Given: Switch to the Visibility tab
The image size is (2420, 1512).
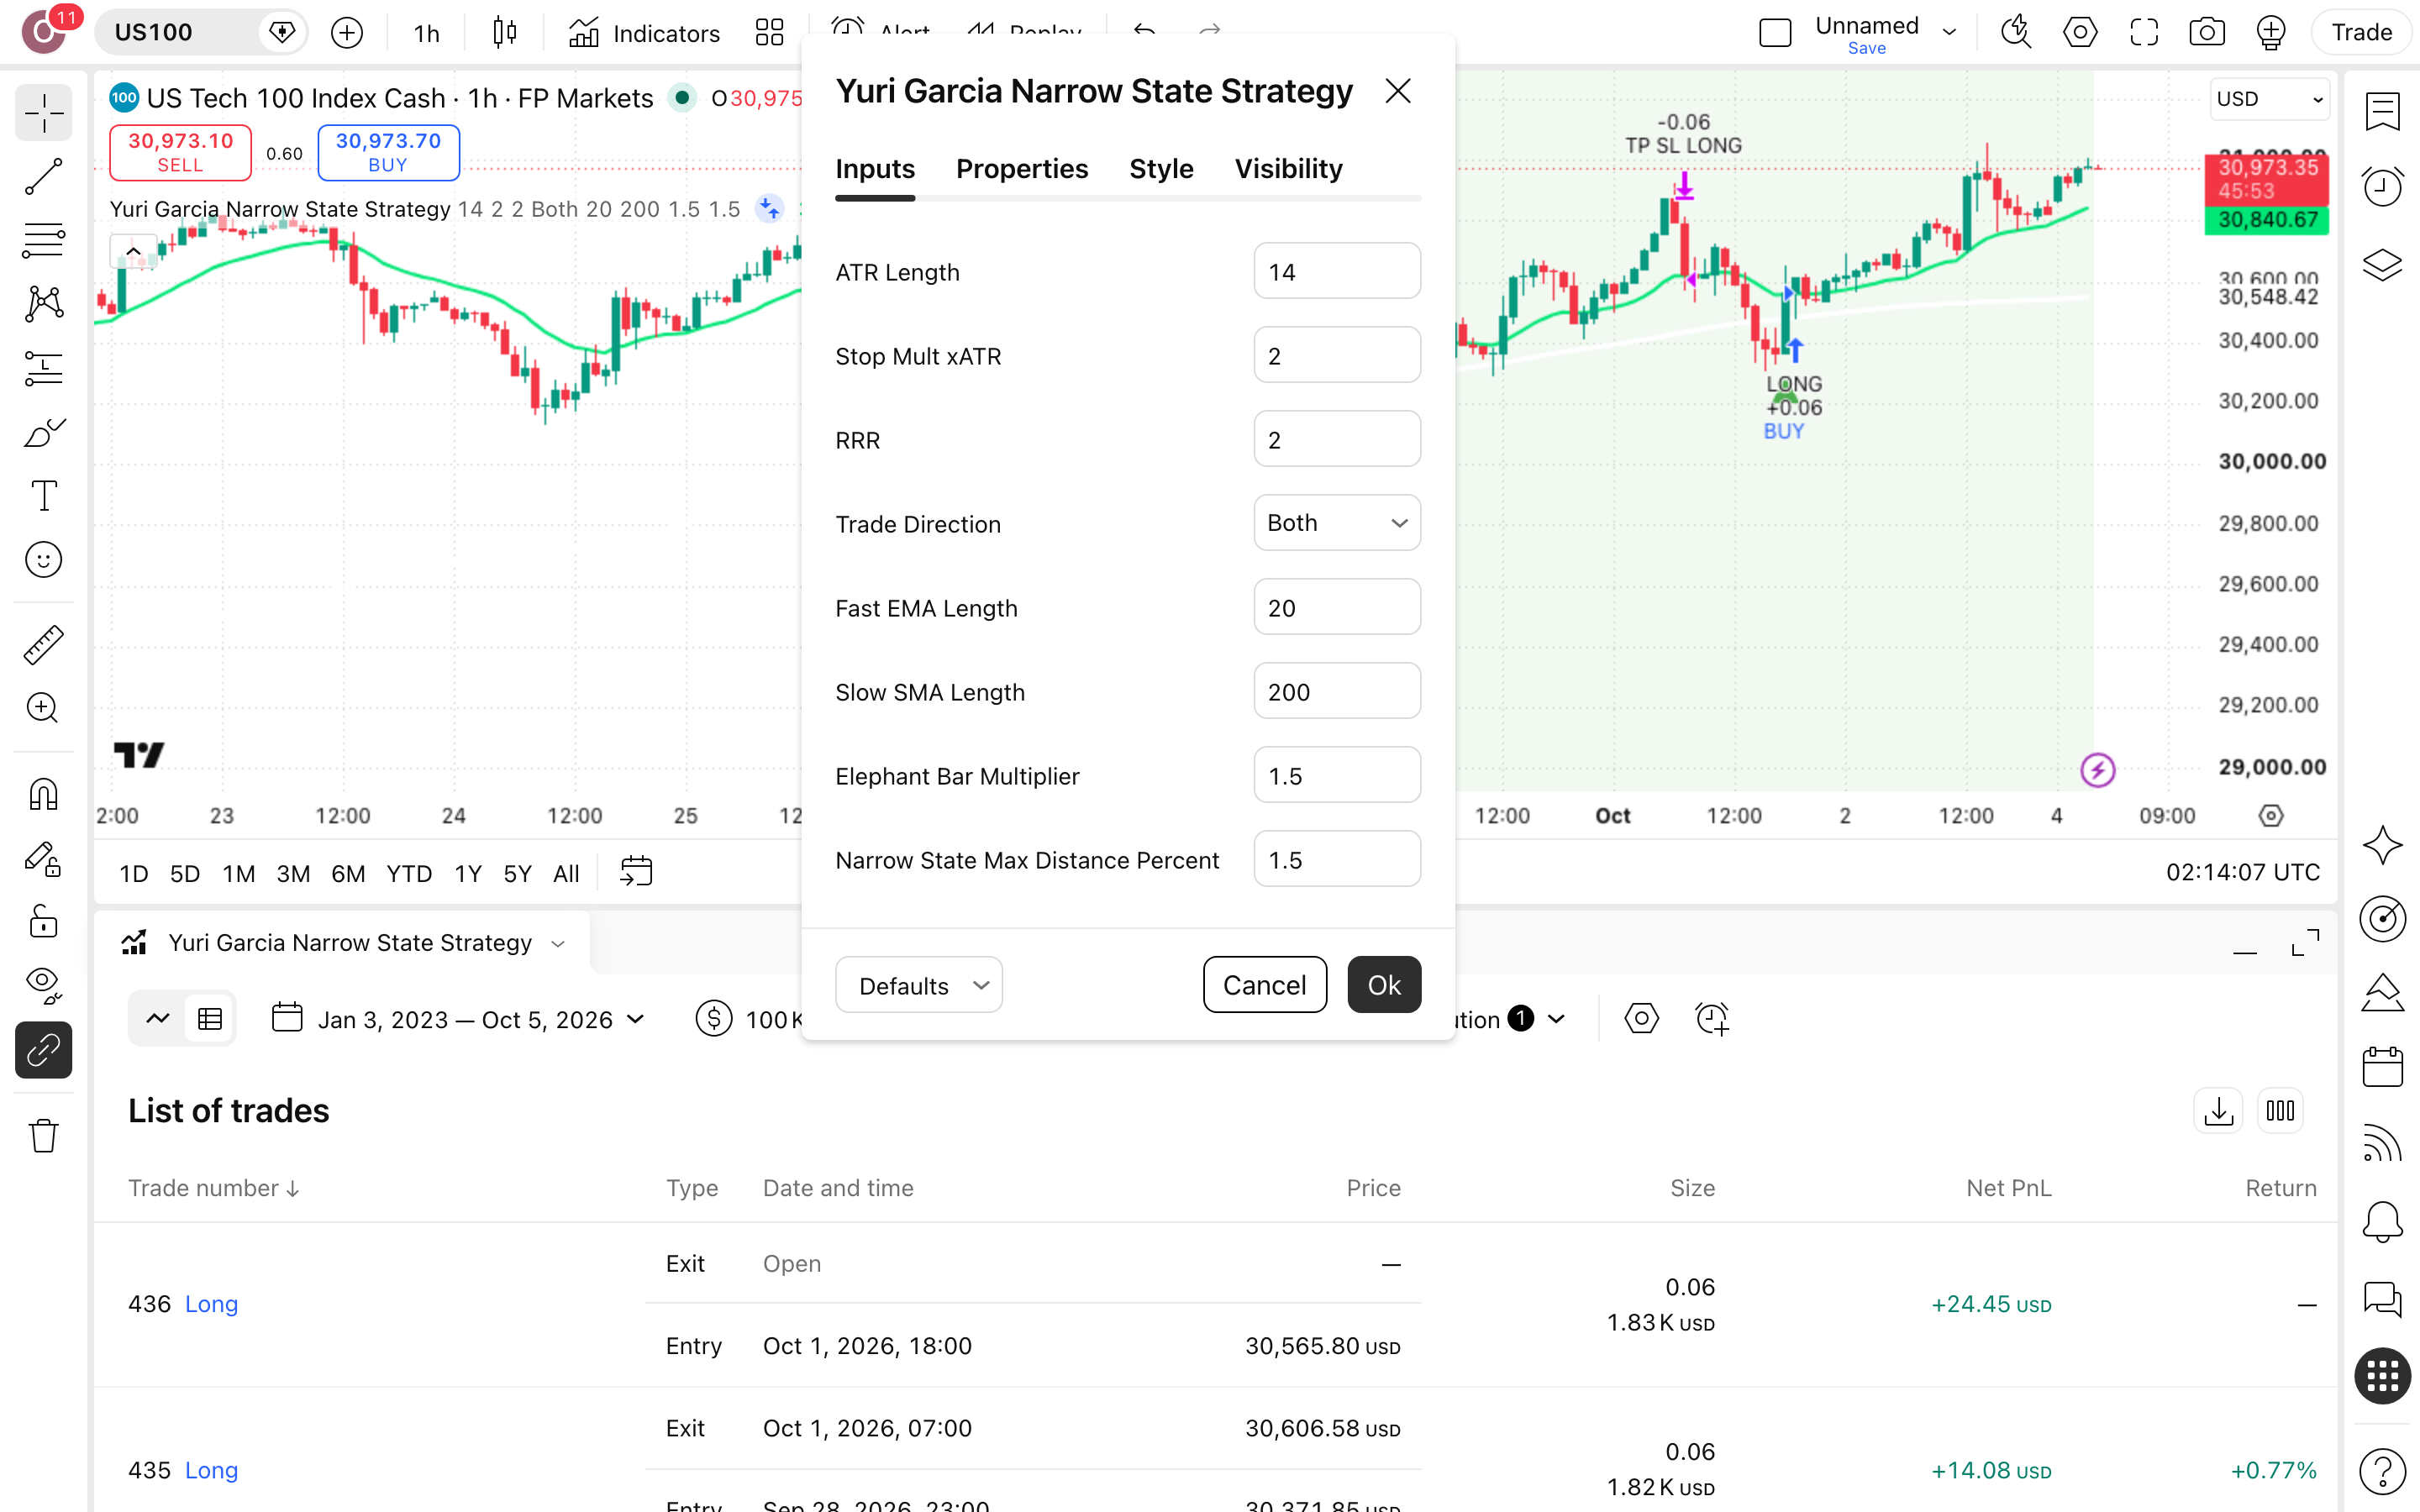Looking at the screenshot, I should (1288, 169).
